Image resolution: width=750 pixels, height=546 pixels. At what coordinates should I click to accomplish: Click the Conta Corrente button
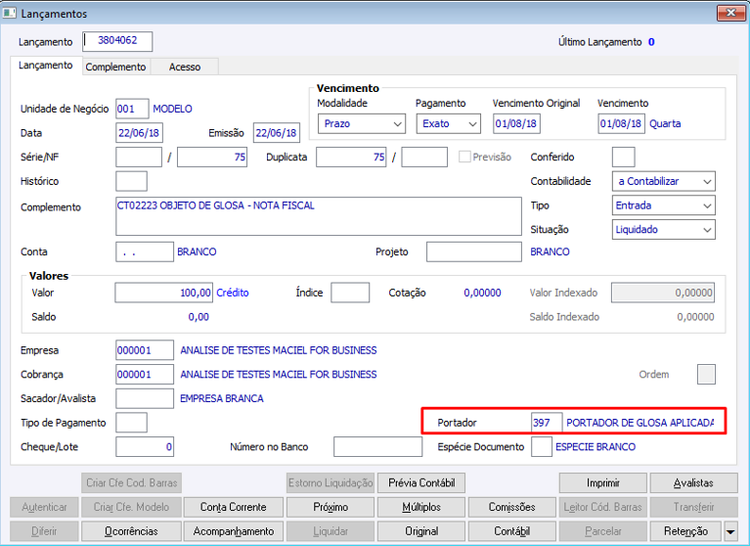click(233, 507)
